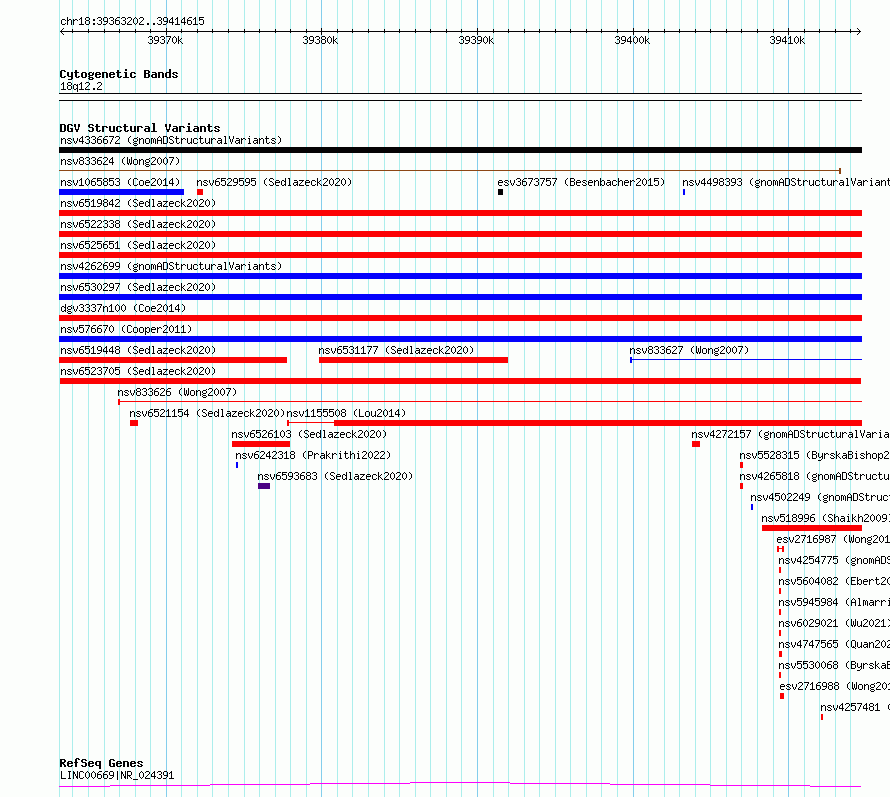The height and width of the screenshot is (797, 890).
Task: Click the Cytogenetic Bands track title
Action: tap(119, 74)
